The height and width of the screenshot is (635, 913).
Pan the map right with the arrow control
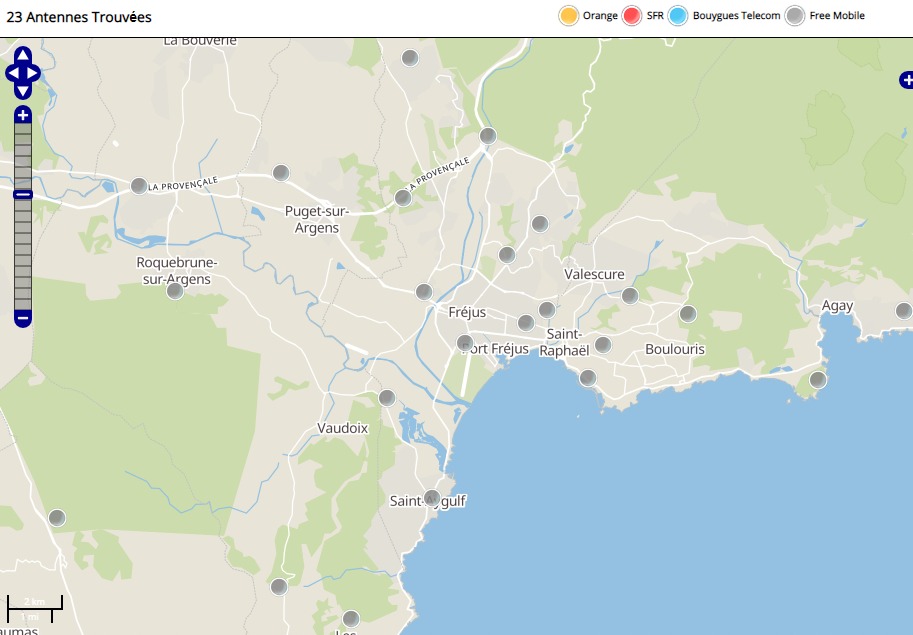(33, 73)
